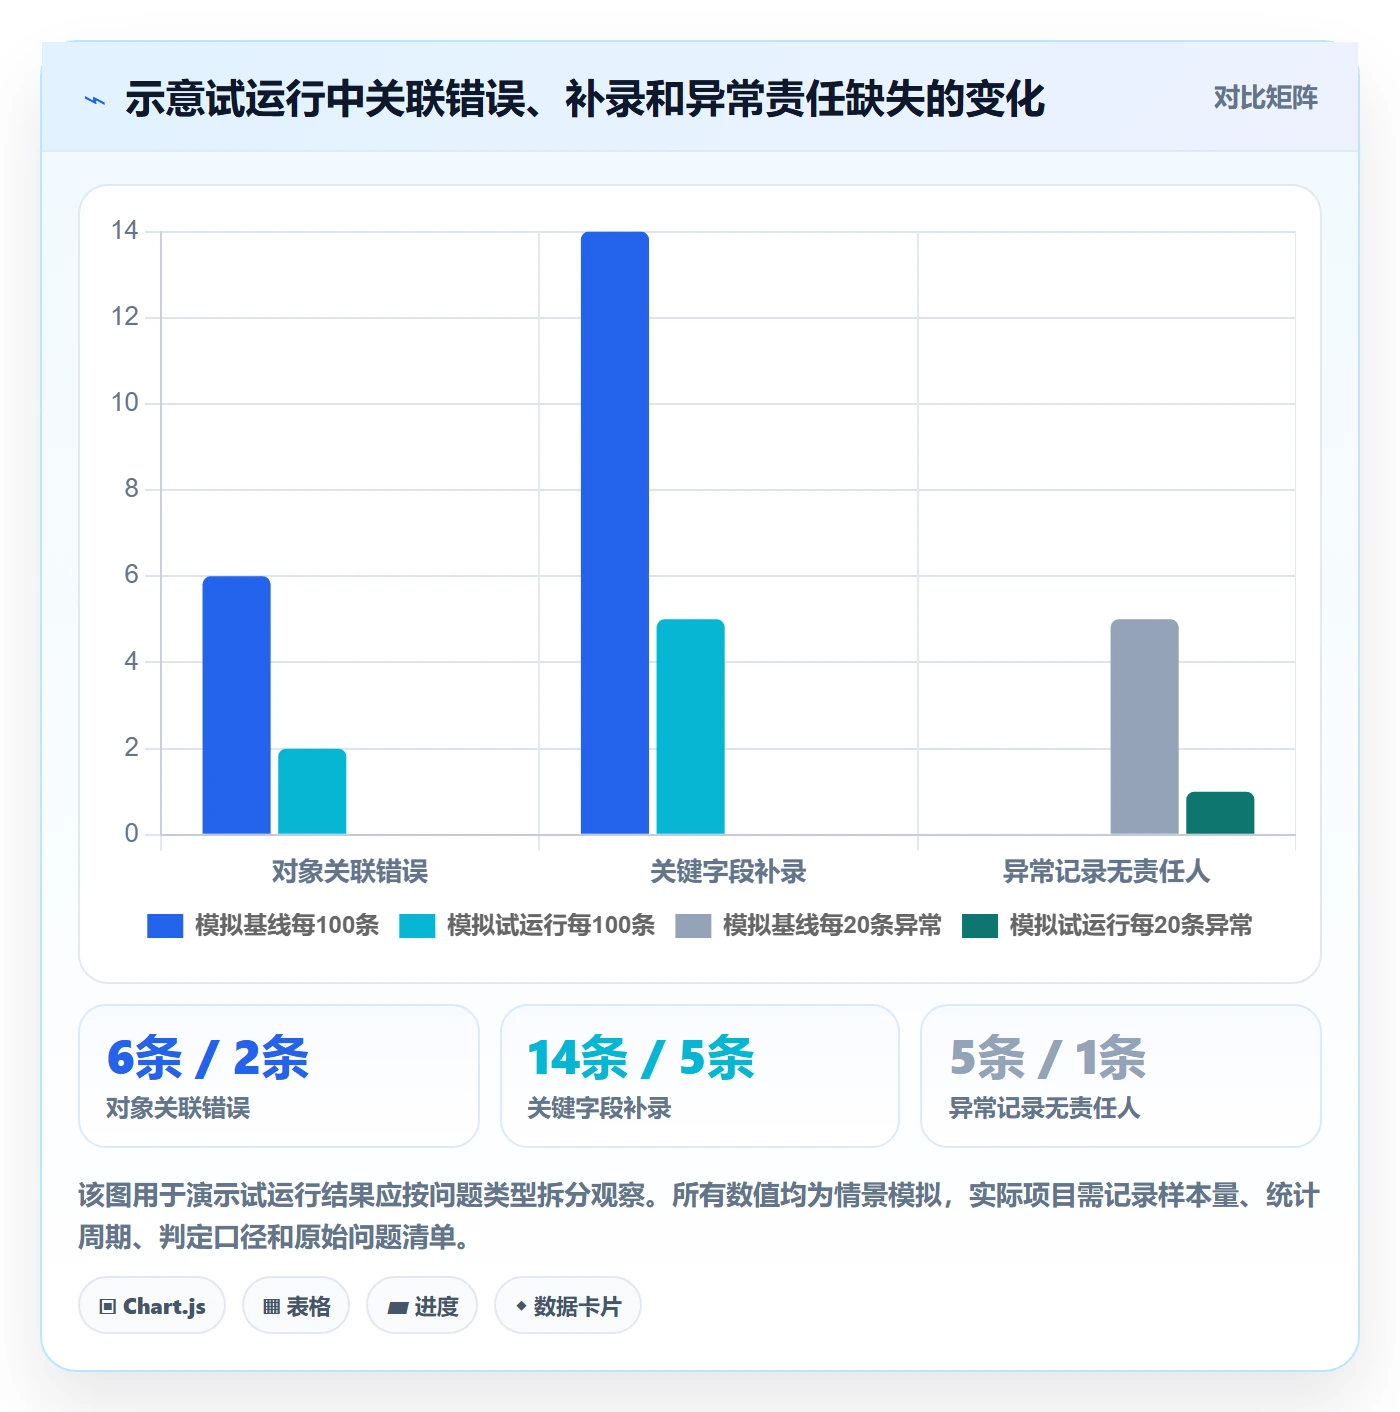
Task: Click x-axis label 对象关联错误
Action: pyautogui.click(x=350, y=872)
